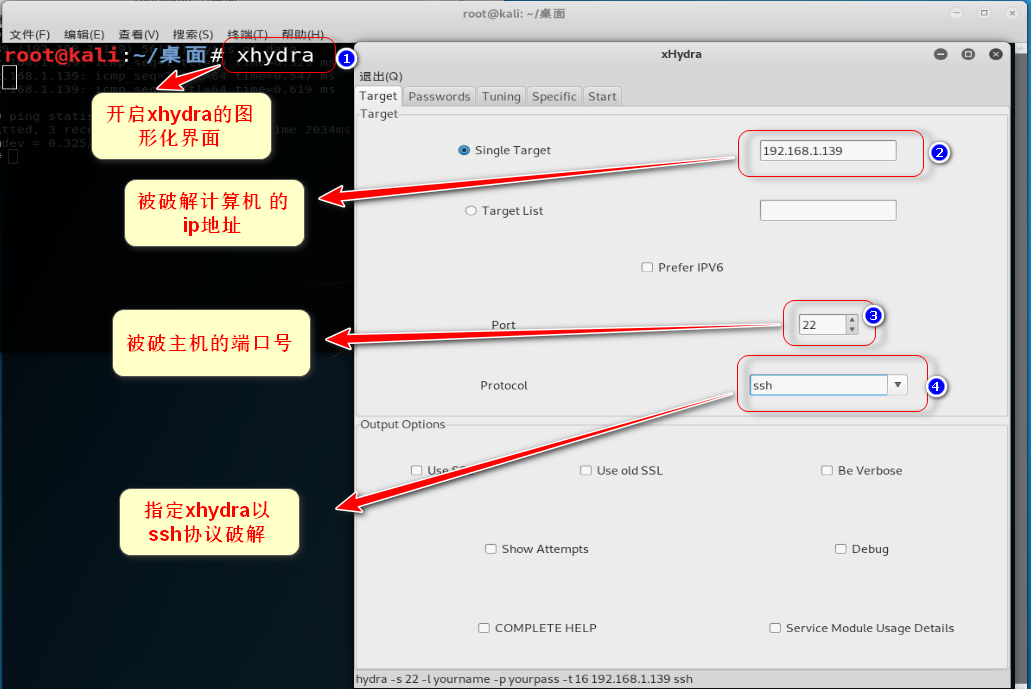Open the 终端(T) menu in the terminal
The height and width of the screenshot is (689, 1031).
coord(247,33)
